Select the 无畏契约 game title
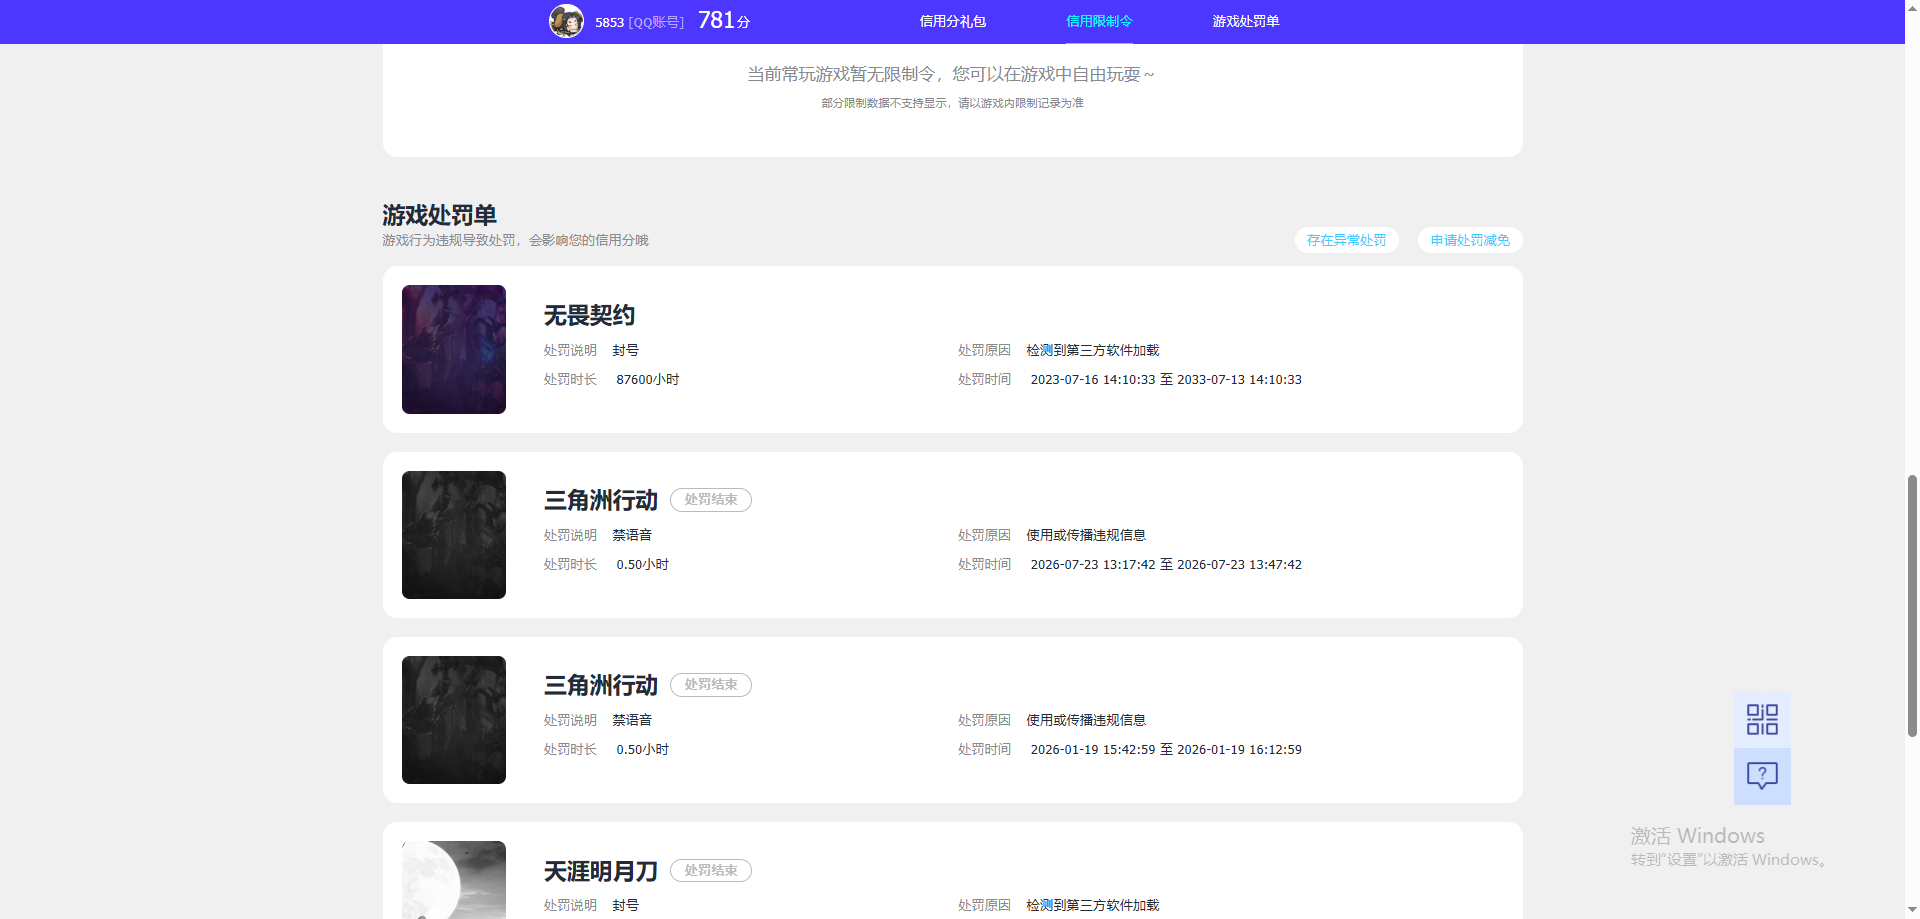This screenshot has height=919, width=1920. coord(589,316)
